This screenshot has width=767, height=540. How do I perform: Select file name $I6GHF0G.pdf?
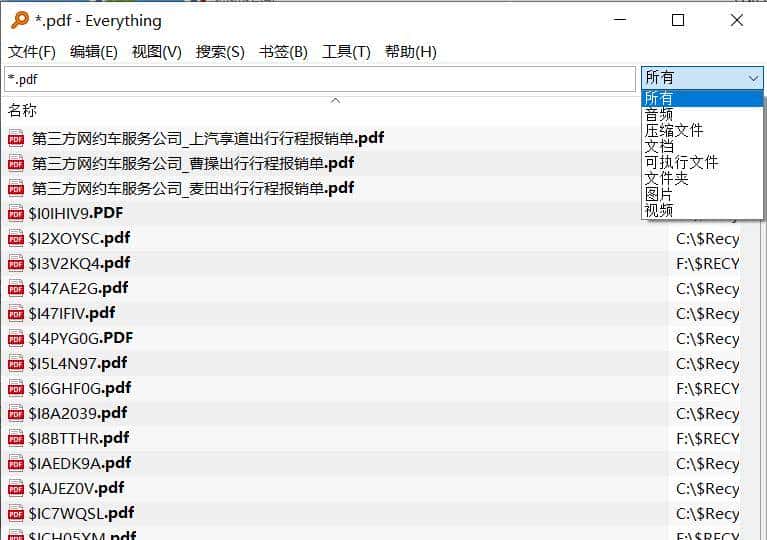pos(80,388)
